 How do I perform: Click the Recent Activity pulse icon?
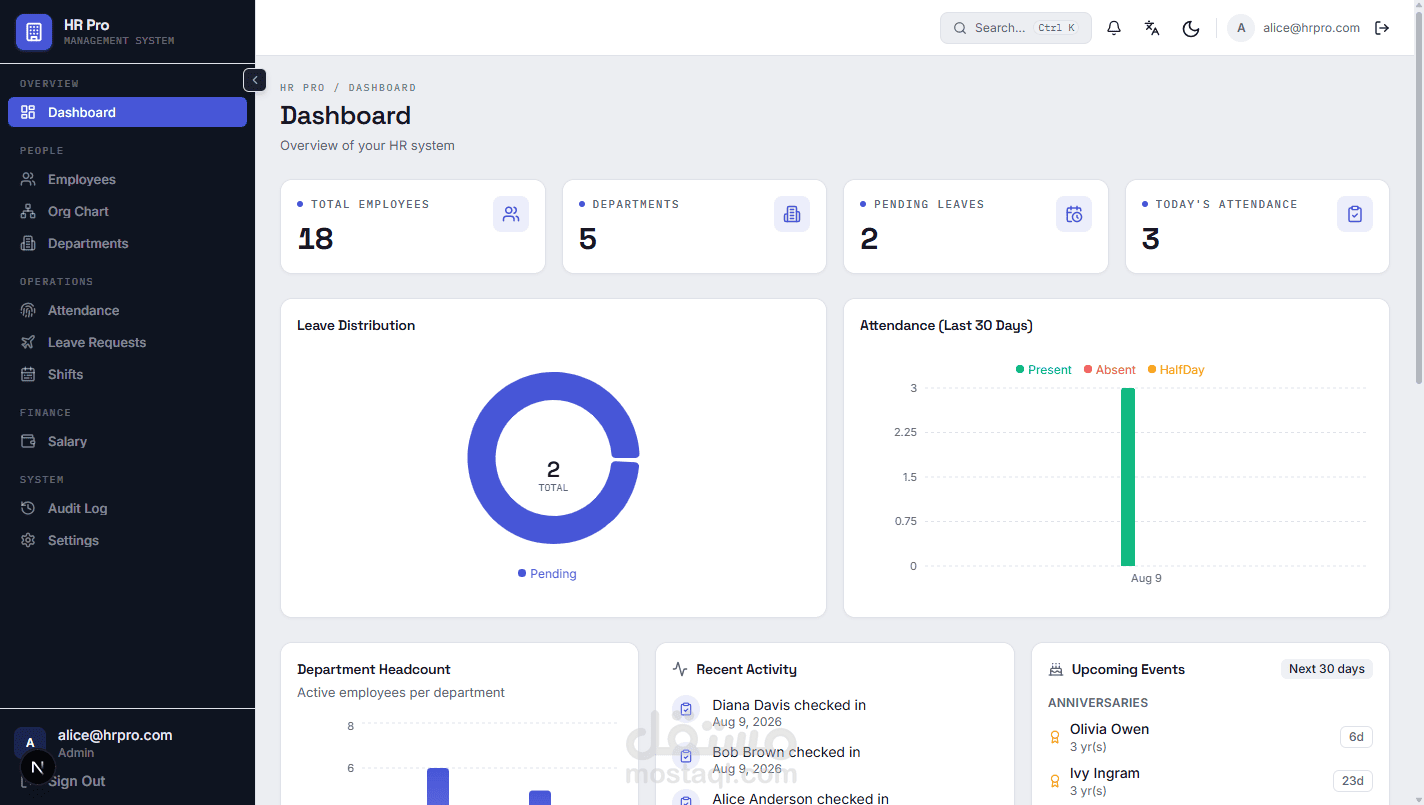(x=680, y=669)
